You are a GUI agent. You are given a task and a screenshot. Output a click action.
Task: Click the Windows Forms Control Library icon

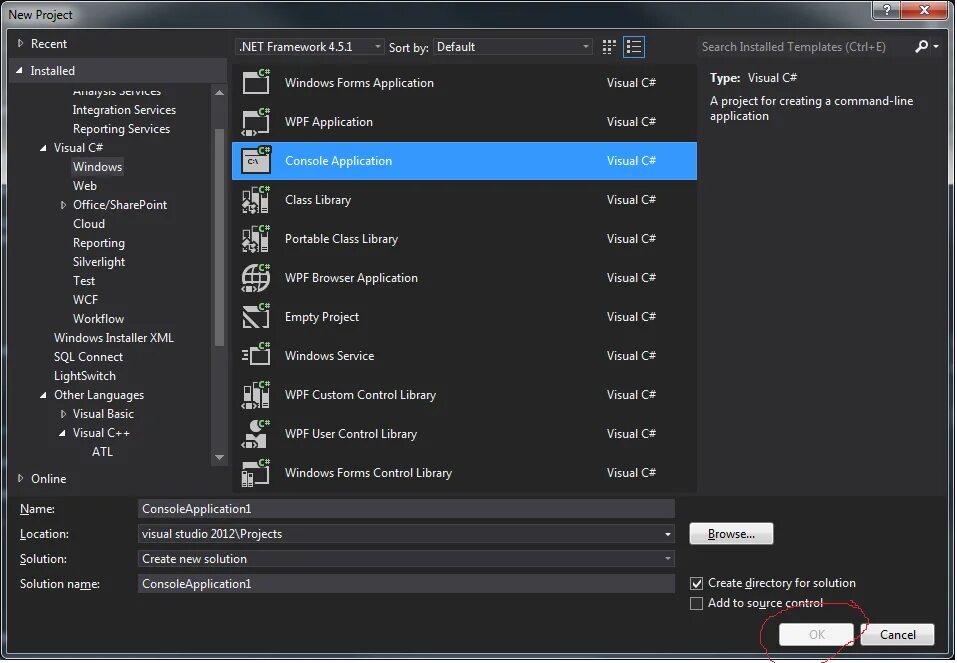click(x=256, y=473)
